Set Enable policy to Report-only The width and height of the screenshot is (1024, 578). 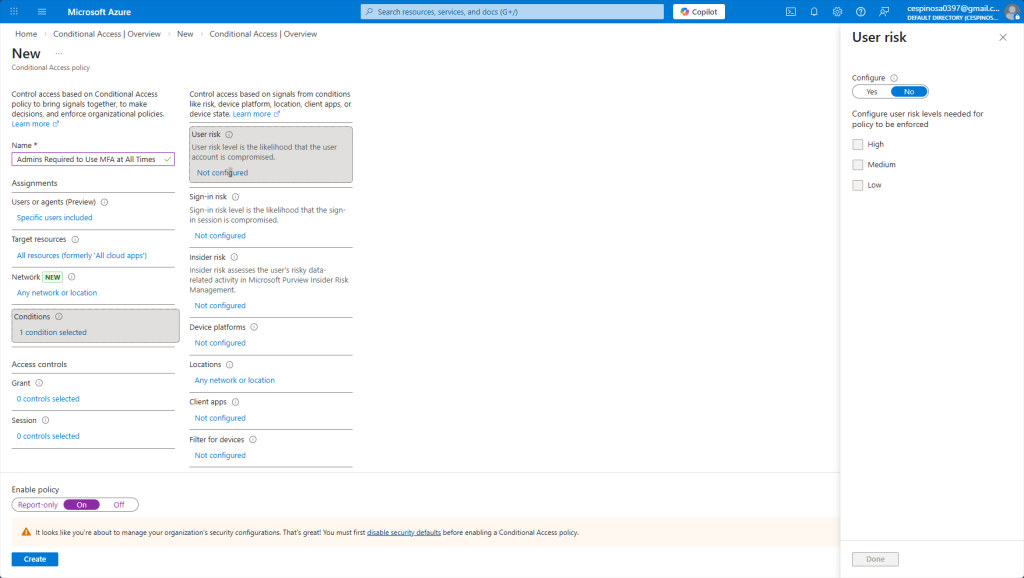(38, 505)
